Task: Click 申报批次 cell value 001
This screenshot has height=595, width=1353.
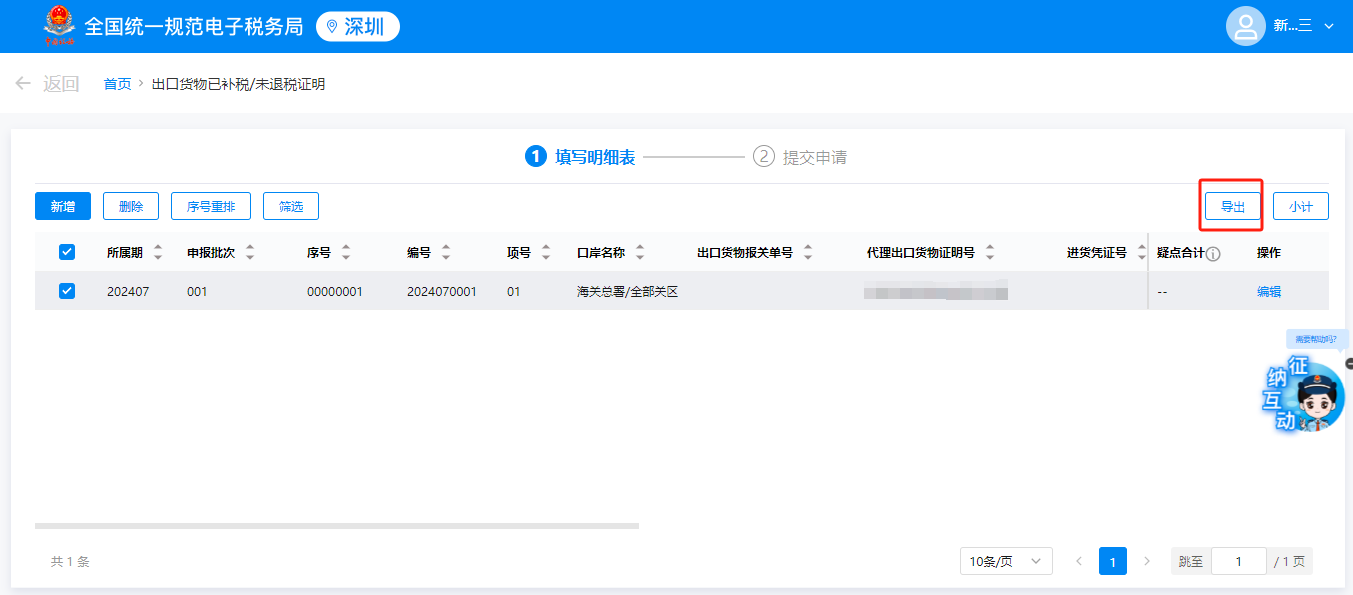Action: (x=197, y=292)
